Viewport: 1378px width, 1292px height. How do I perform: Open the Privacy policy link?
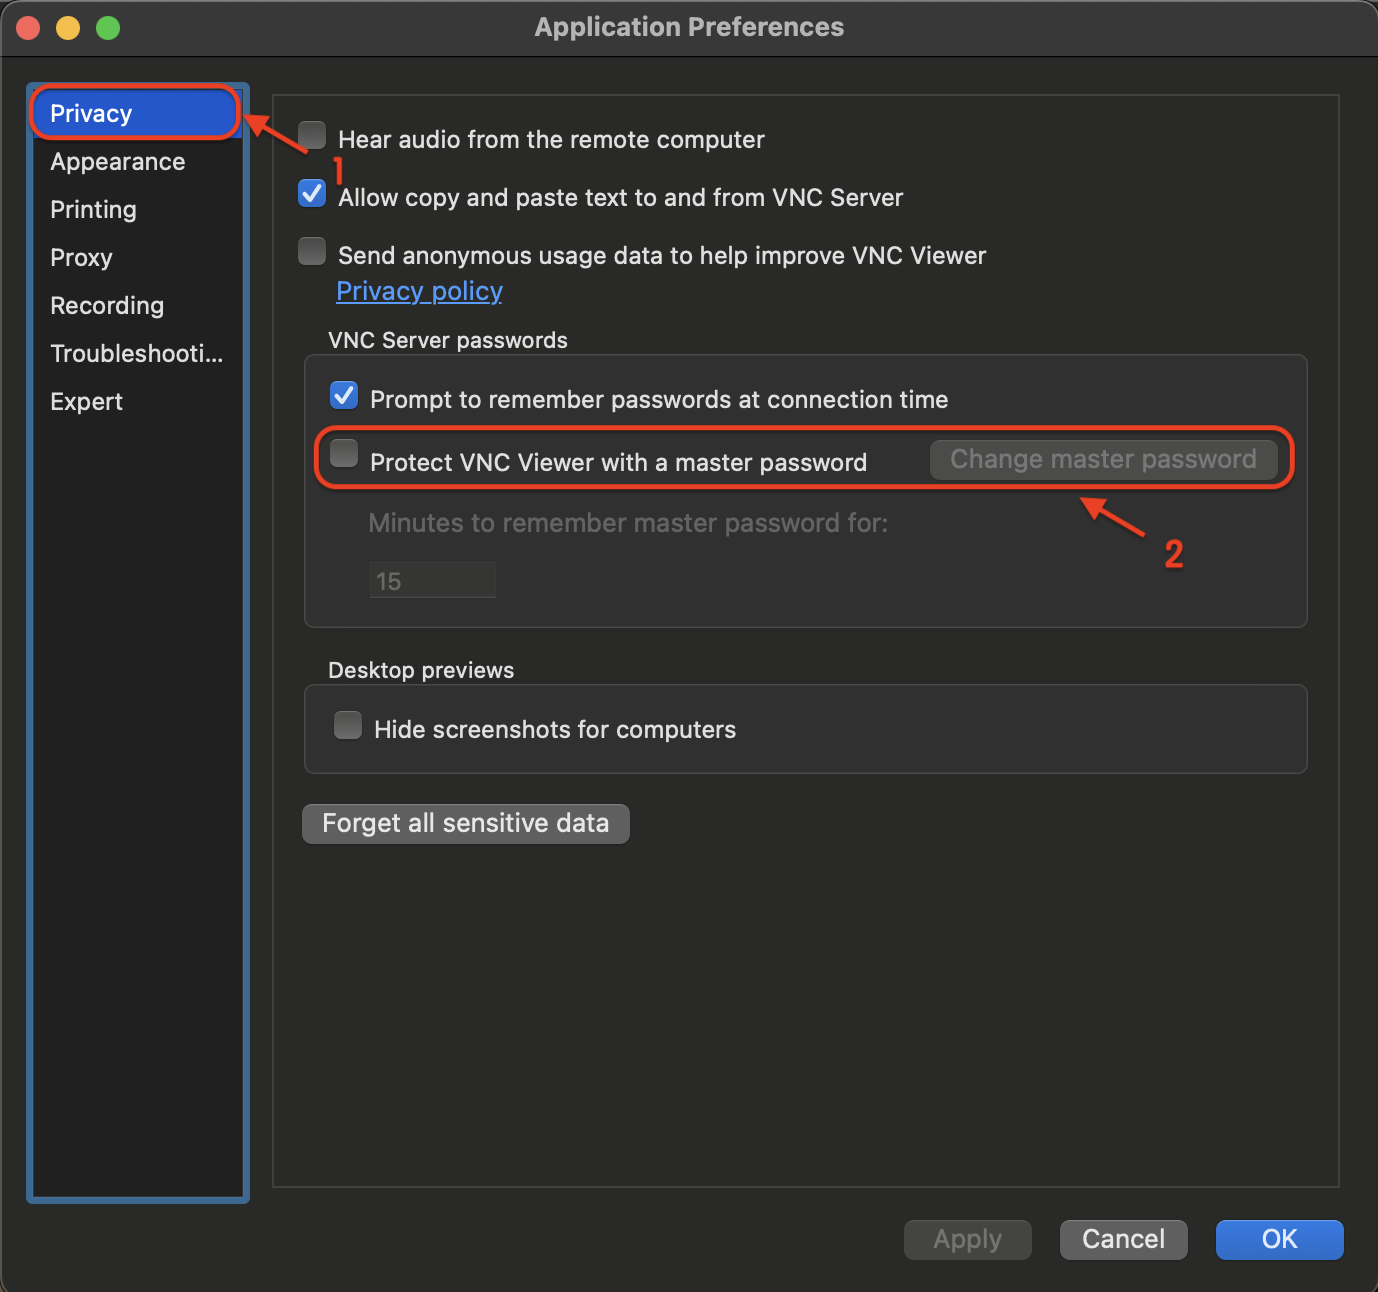[x=419, y=291]
